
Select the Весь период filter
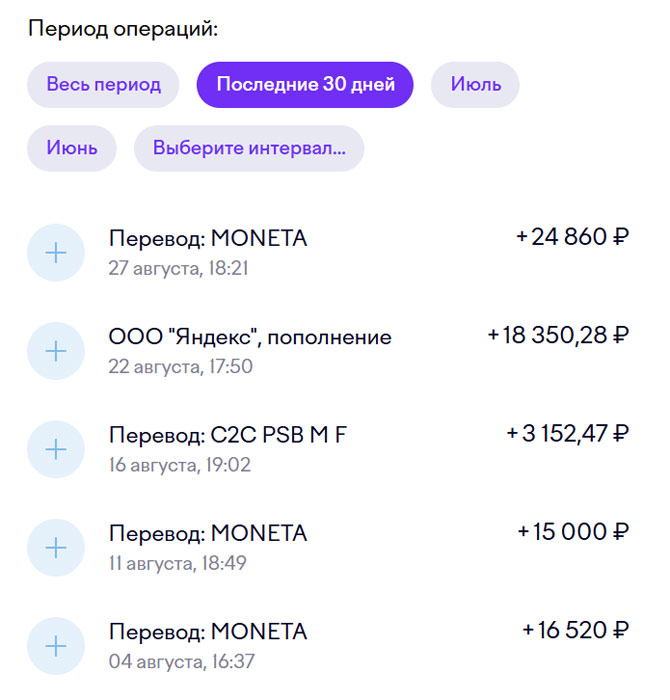click(103, 85)
